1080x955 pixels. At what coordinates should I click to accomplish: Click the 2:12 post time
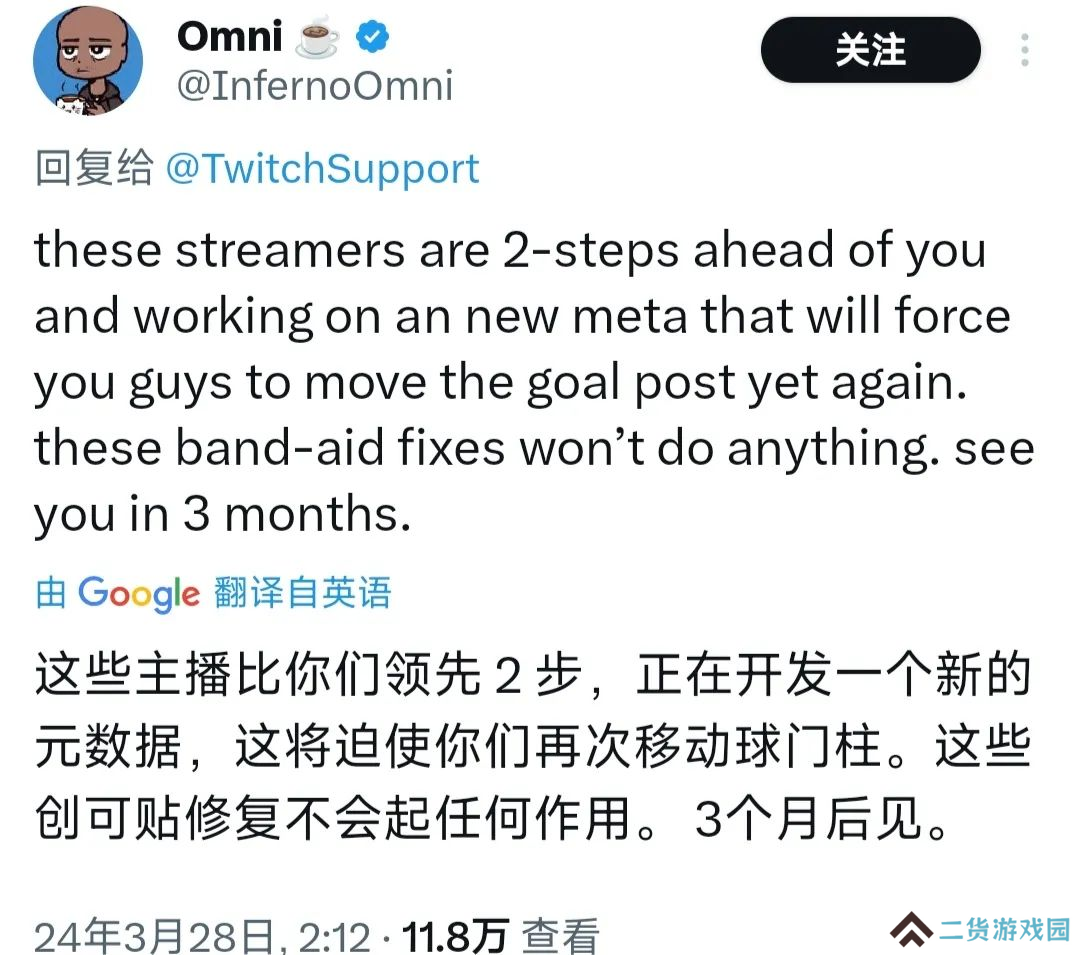coord(334,936)
